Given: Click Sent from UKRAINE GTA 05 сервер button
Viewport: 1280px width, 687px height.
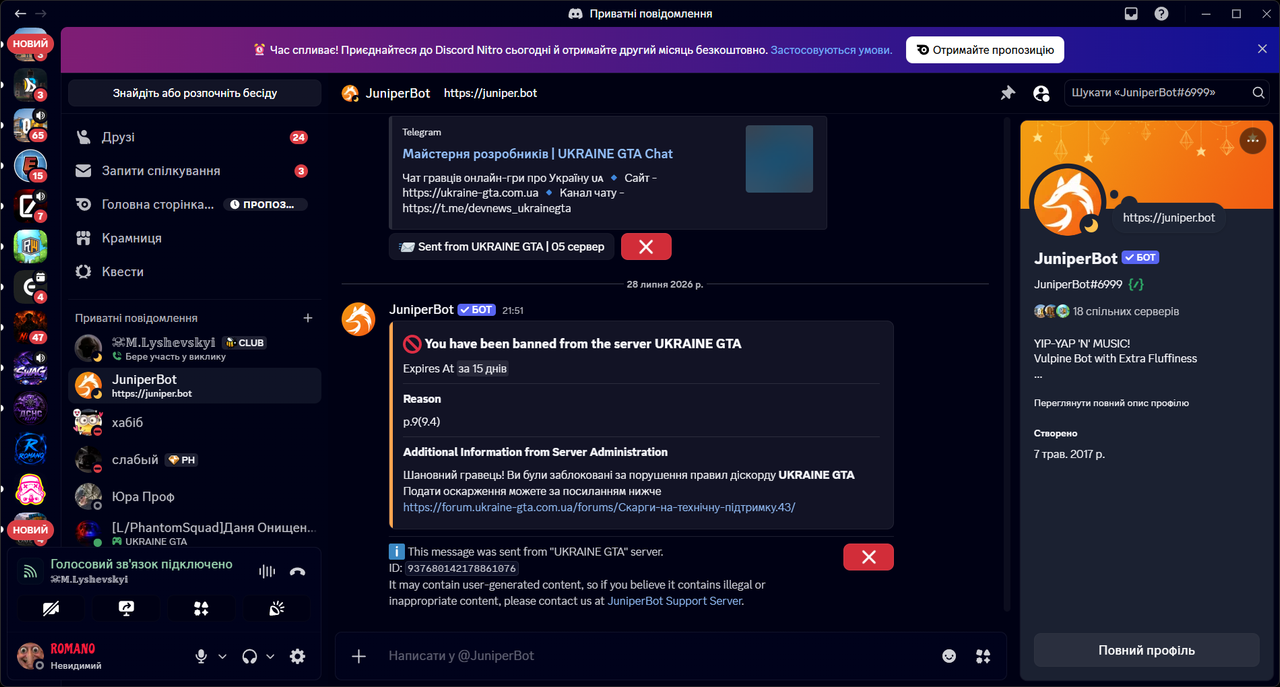Looking at the screenshot, I should [501, 246].
